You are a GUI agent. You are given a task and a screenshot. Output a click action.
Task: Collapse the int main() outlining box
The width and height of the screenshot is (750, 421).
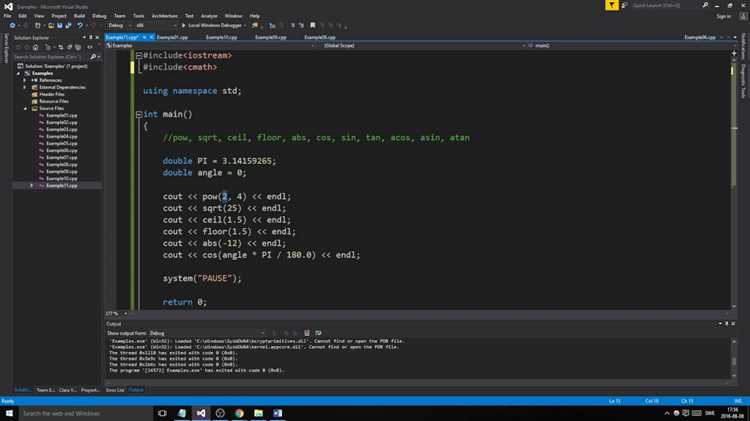tap(139, 114)
